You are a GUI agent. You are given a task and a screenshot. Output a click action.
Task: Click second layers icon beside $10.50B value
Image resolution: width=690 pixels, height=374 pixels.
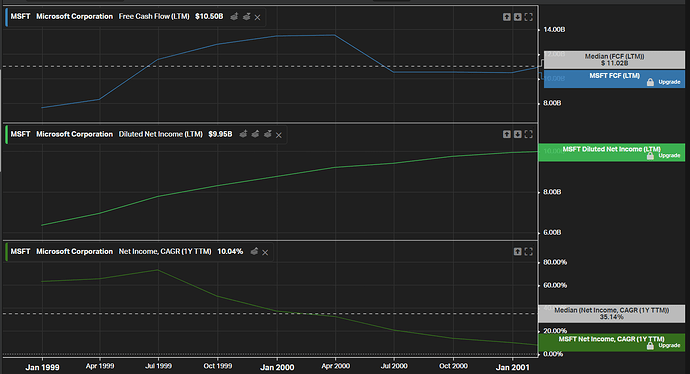click(x=246, y=17)
